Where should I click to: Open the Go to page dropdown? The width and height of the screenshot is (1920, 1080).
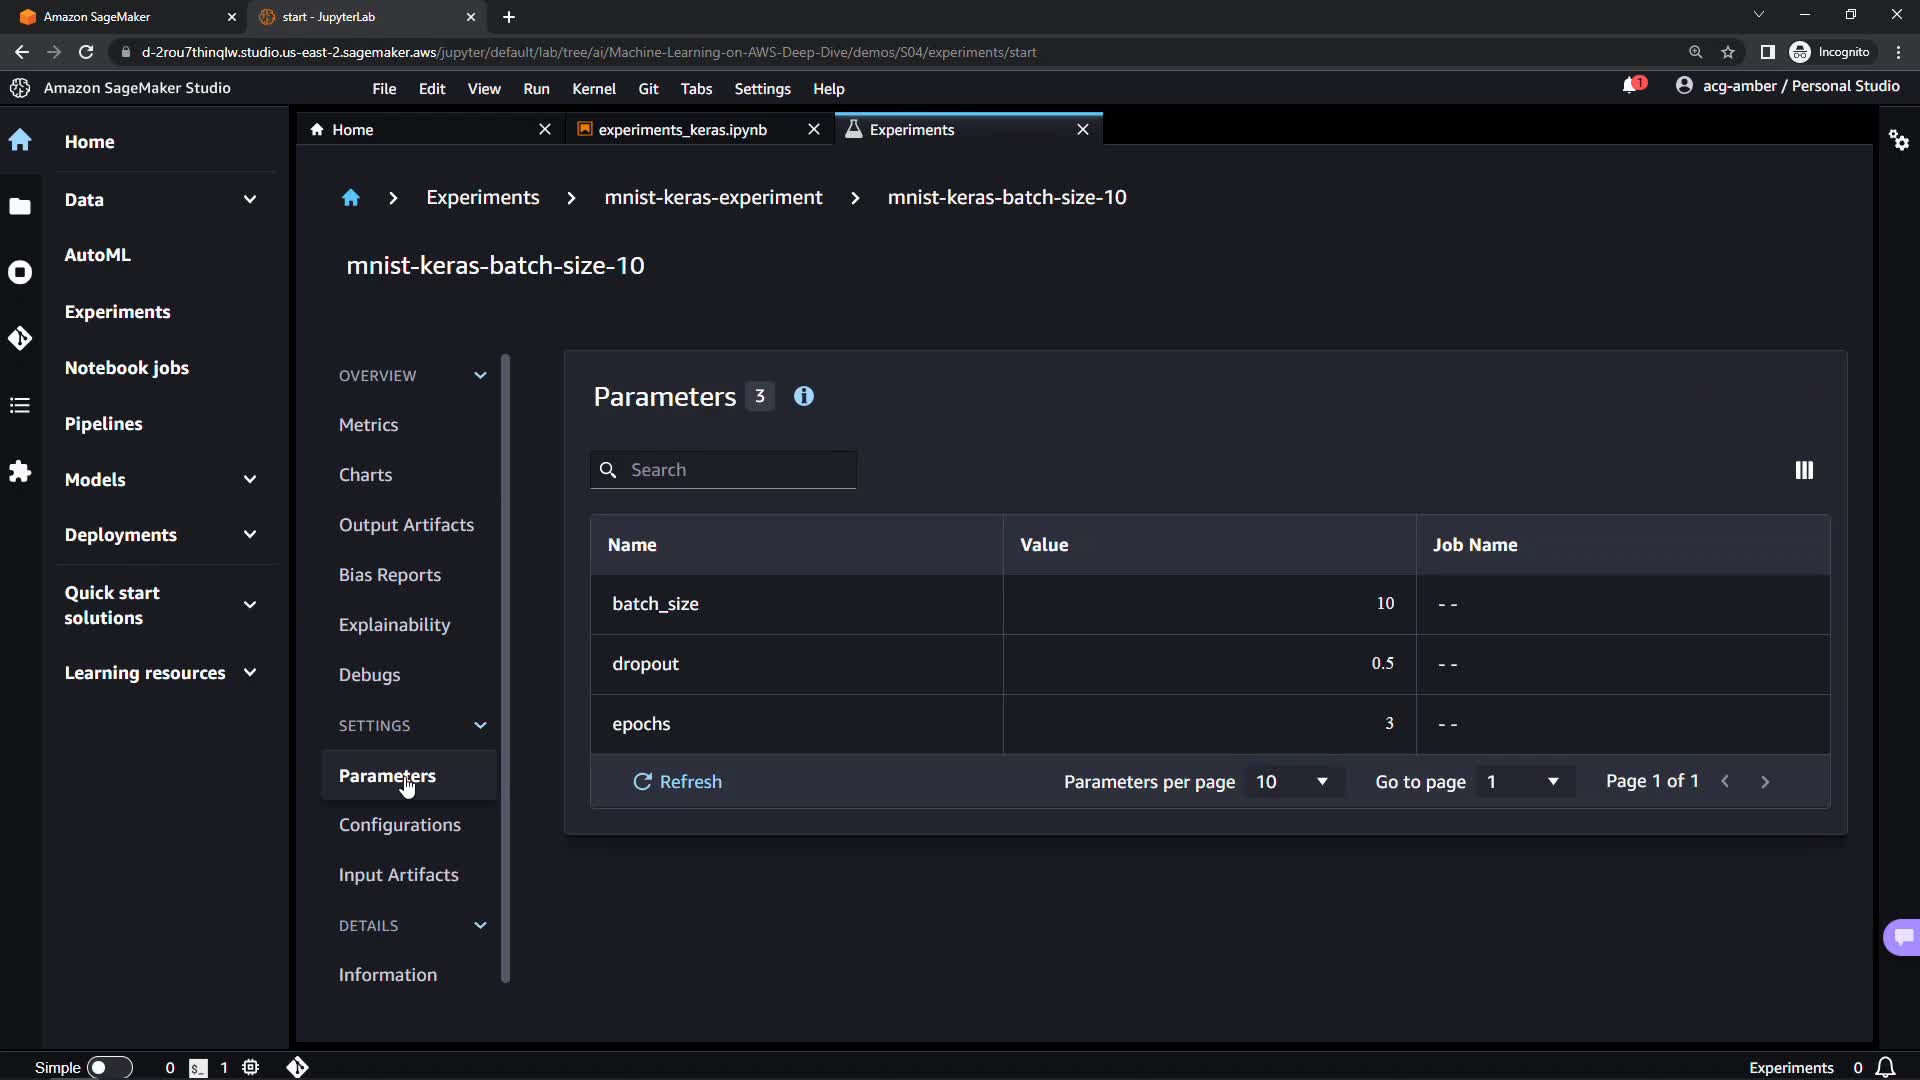pos(1522,781)
